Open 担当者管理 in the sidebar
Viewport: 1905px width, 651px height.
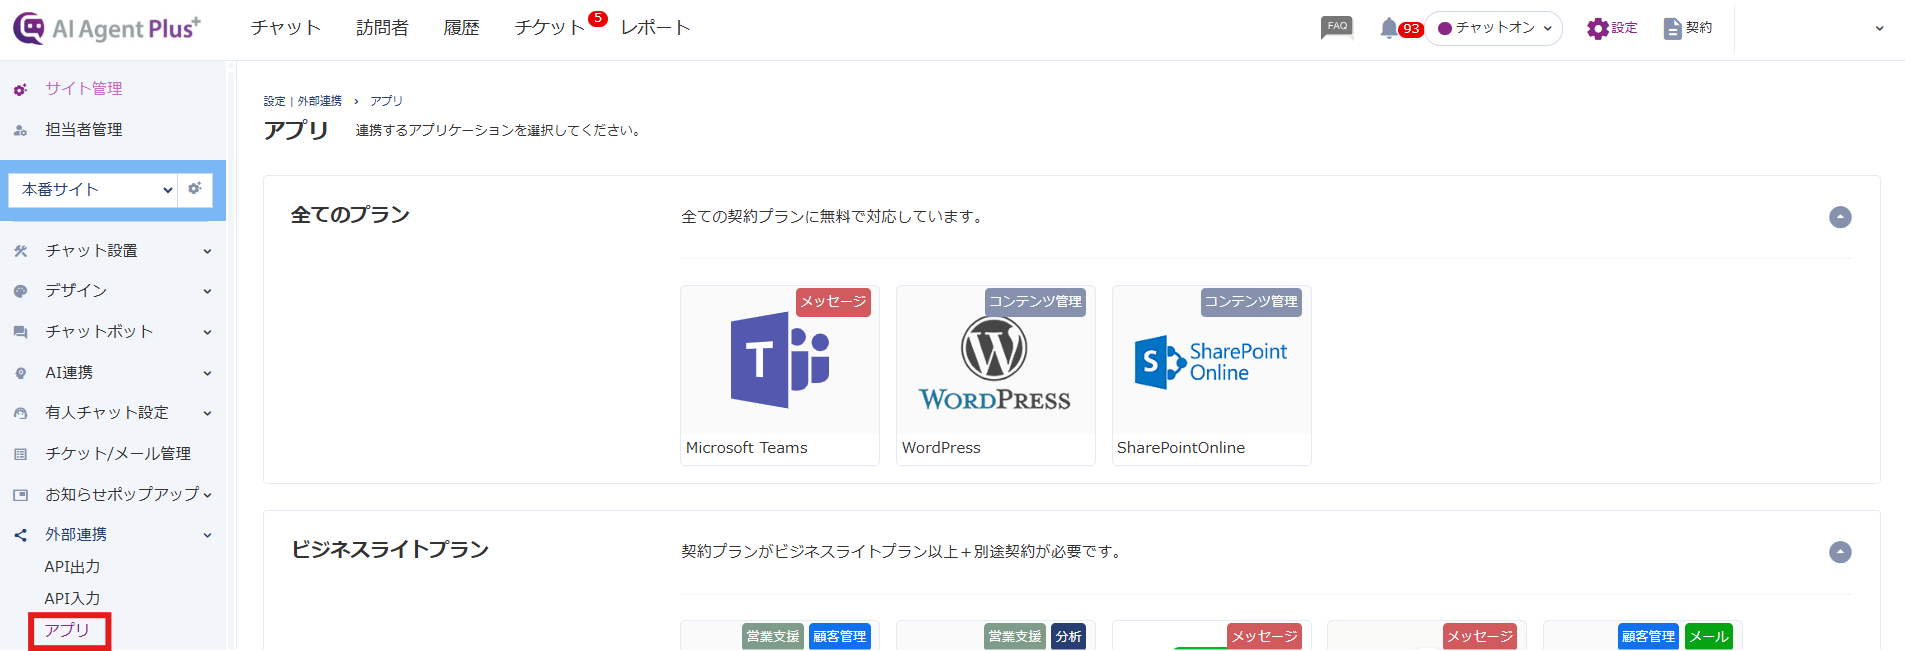click(x=84, y=130)
